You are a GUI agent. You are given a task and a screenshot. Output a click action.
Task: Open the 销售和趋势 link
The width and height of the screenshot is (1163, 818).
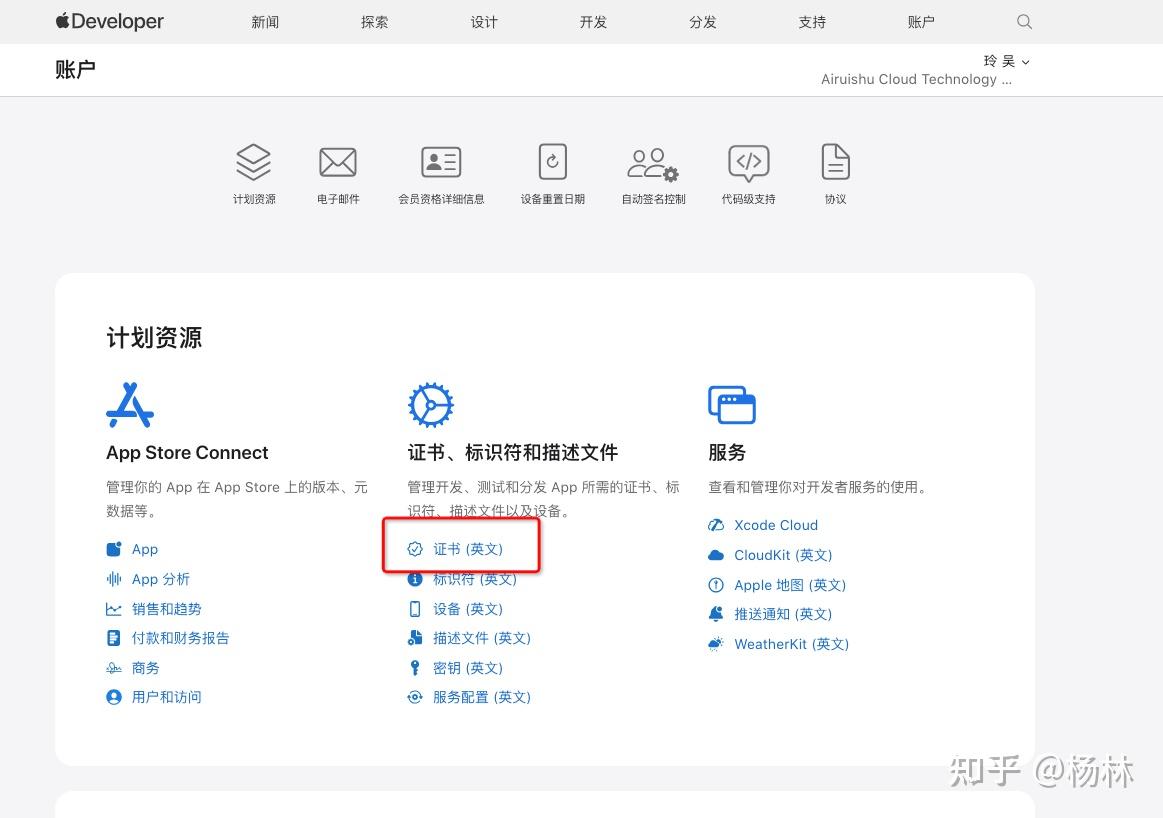click(167, 609)
